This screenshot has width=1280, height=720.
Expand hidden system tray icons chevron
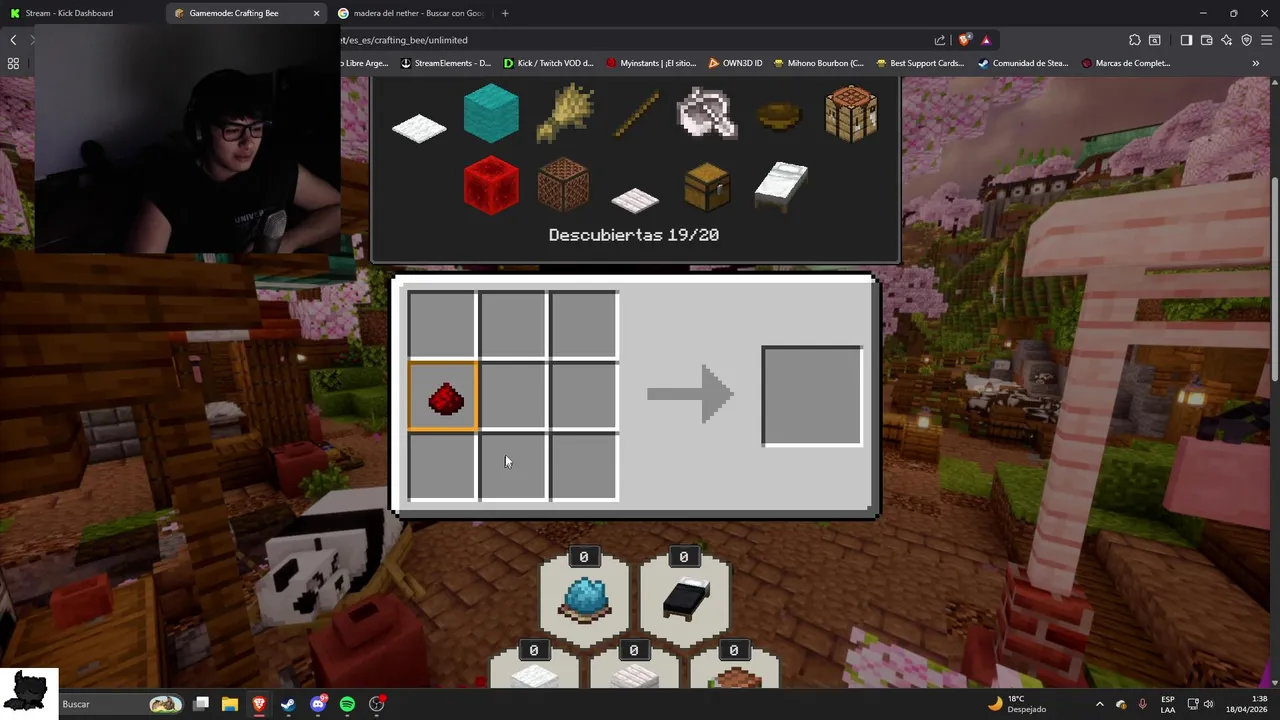click(1099, 704)
